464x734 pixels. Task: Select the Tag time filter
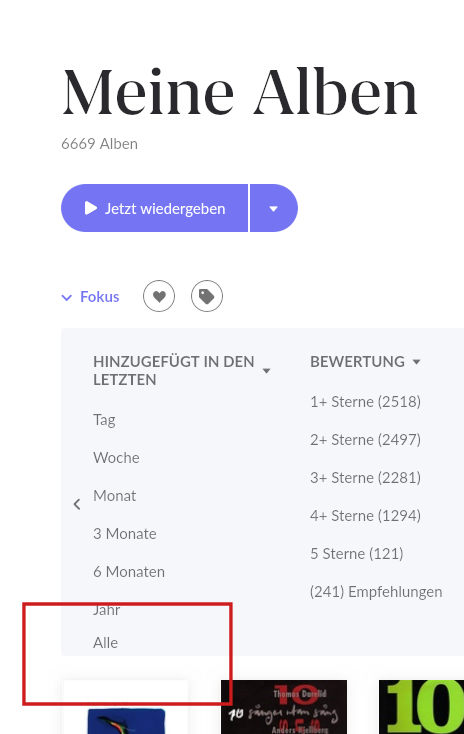pyautogui.click(x=104, y=420)
